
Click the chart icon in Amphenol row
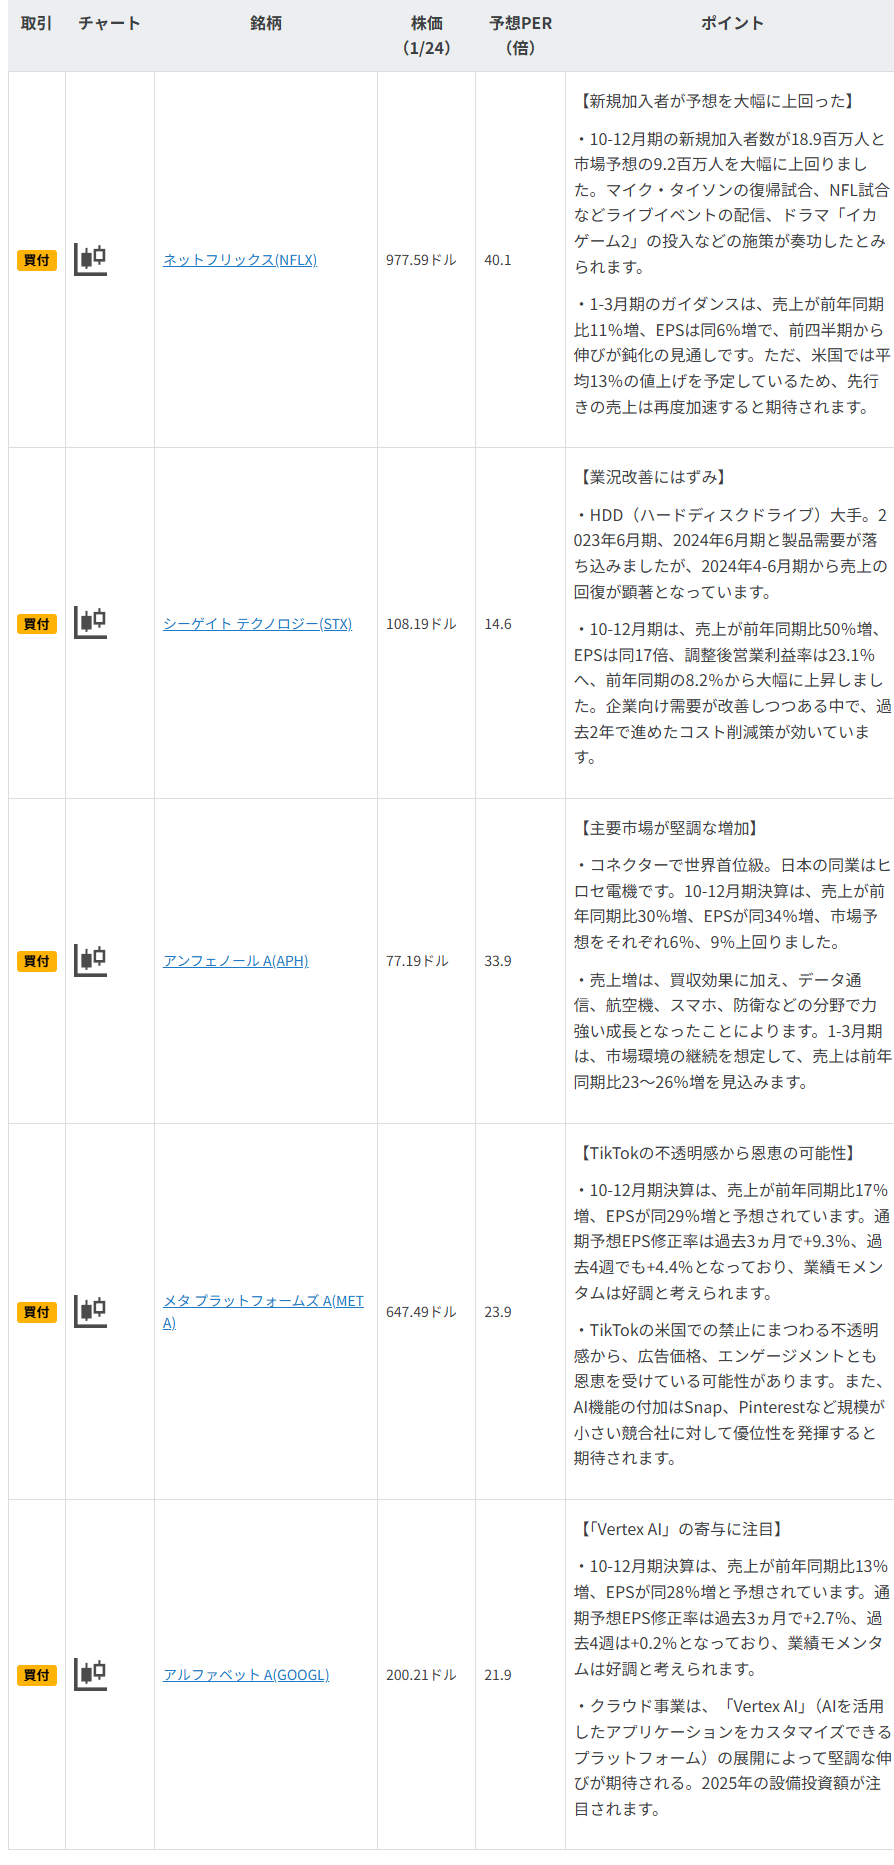(91, 961)
